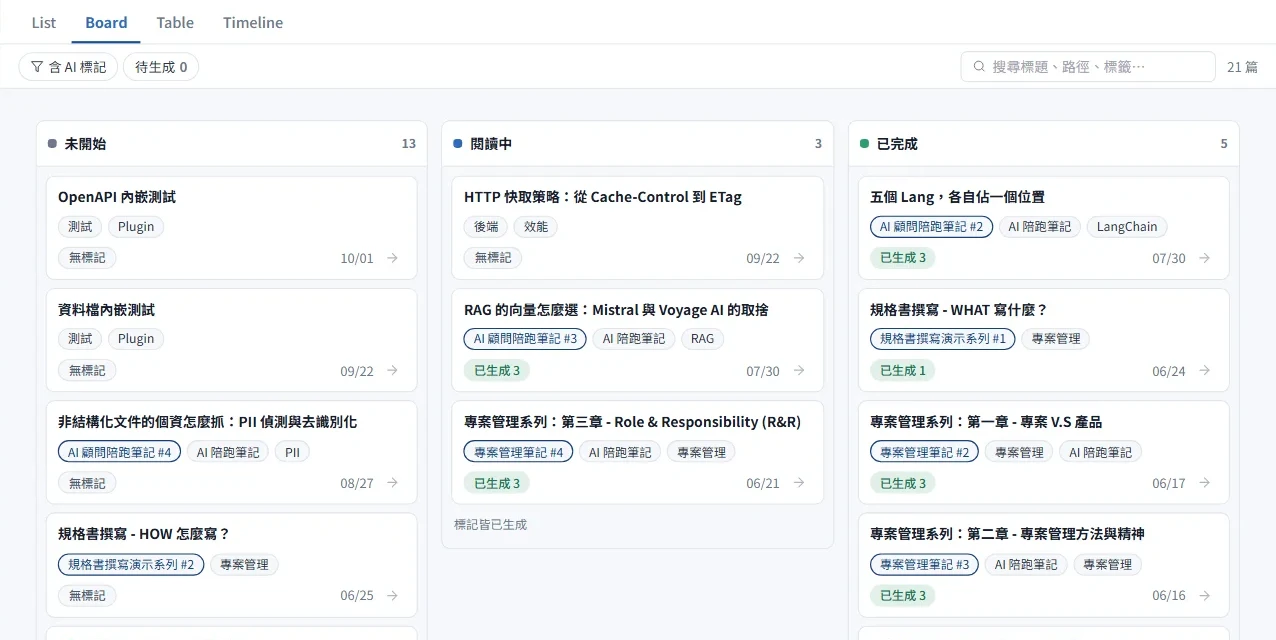This screenshot has height=640, width=1276.
Task: Open the arrow beside the 06/25 date
Action: point(393,595)
